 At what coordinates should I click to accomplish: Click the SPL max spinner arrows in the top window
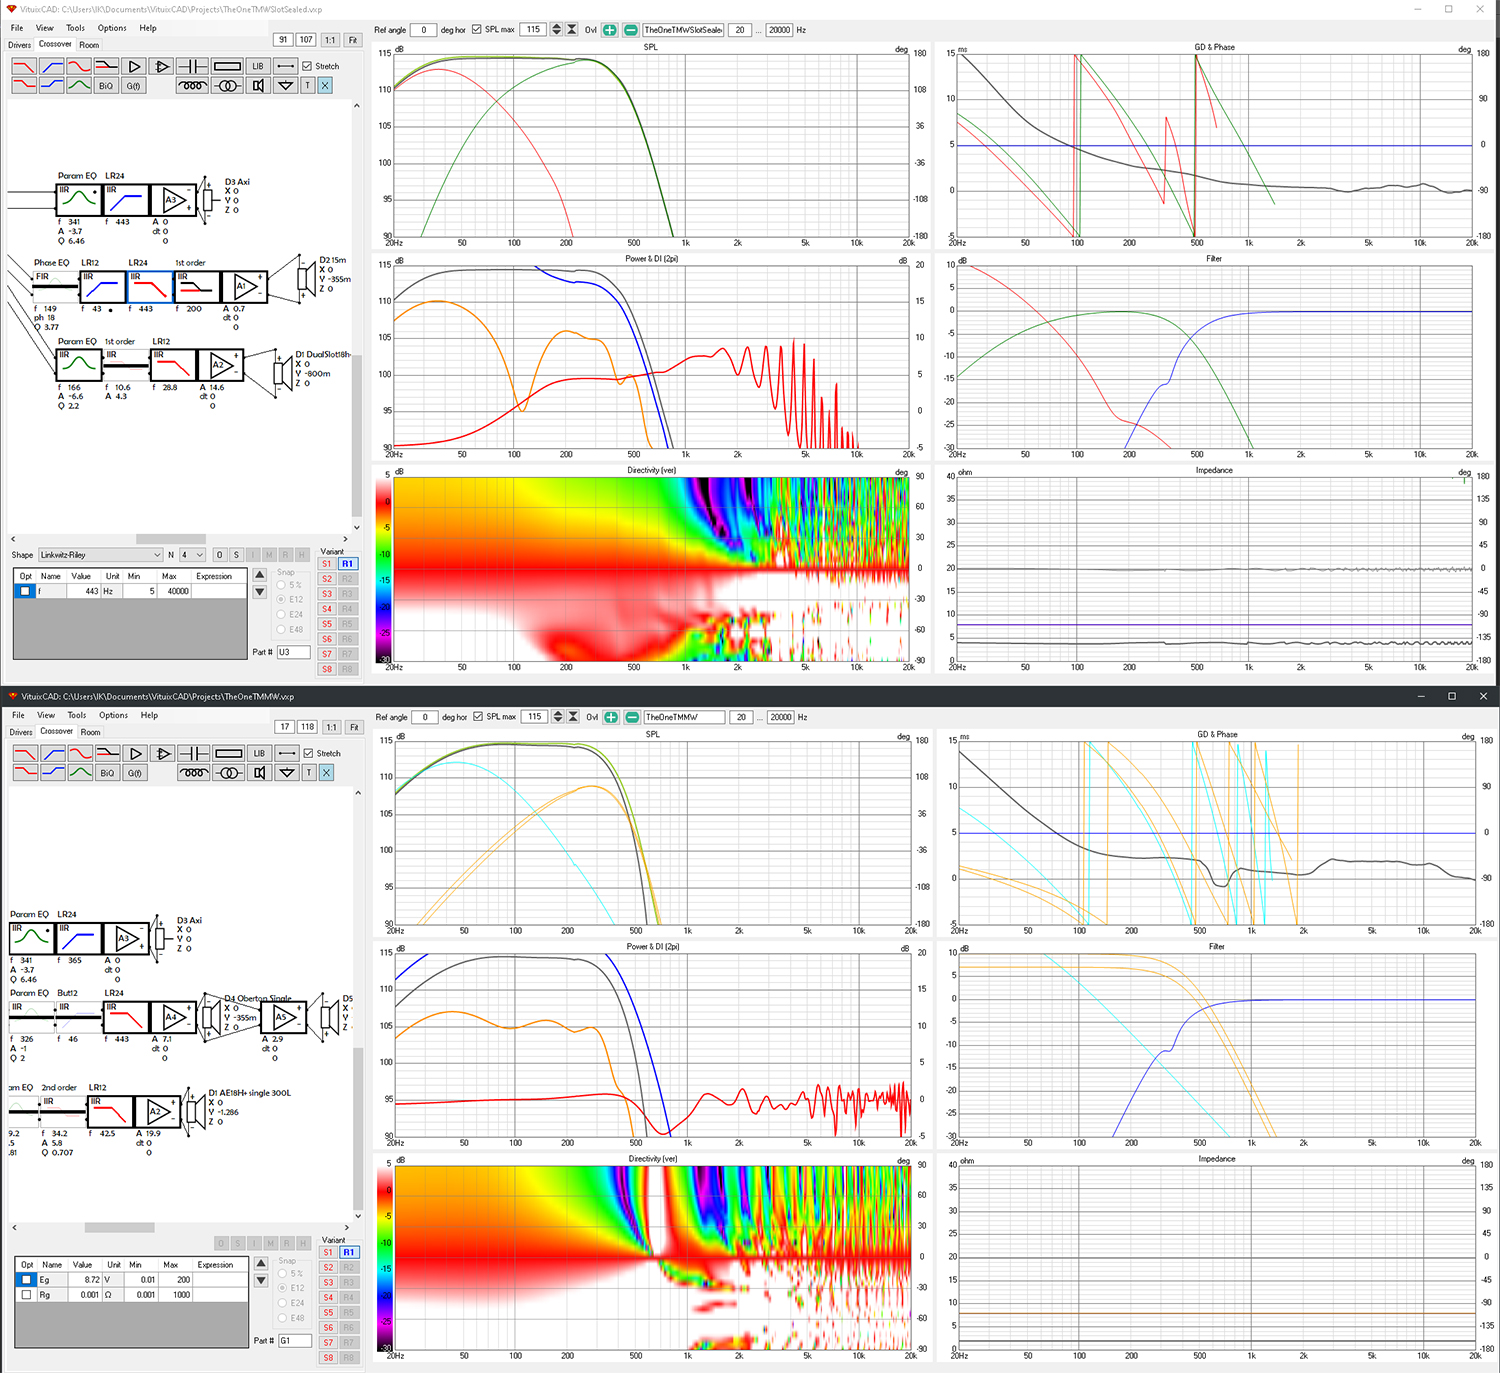(x=557, y=30)
